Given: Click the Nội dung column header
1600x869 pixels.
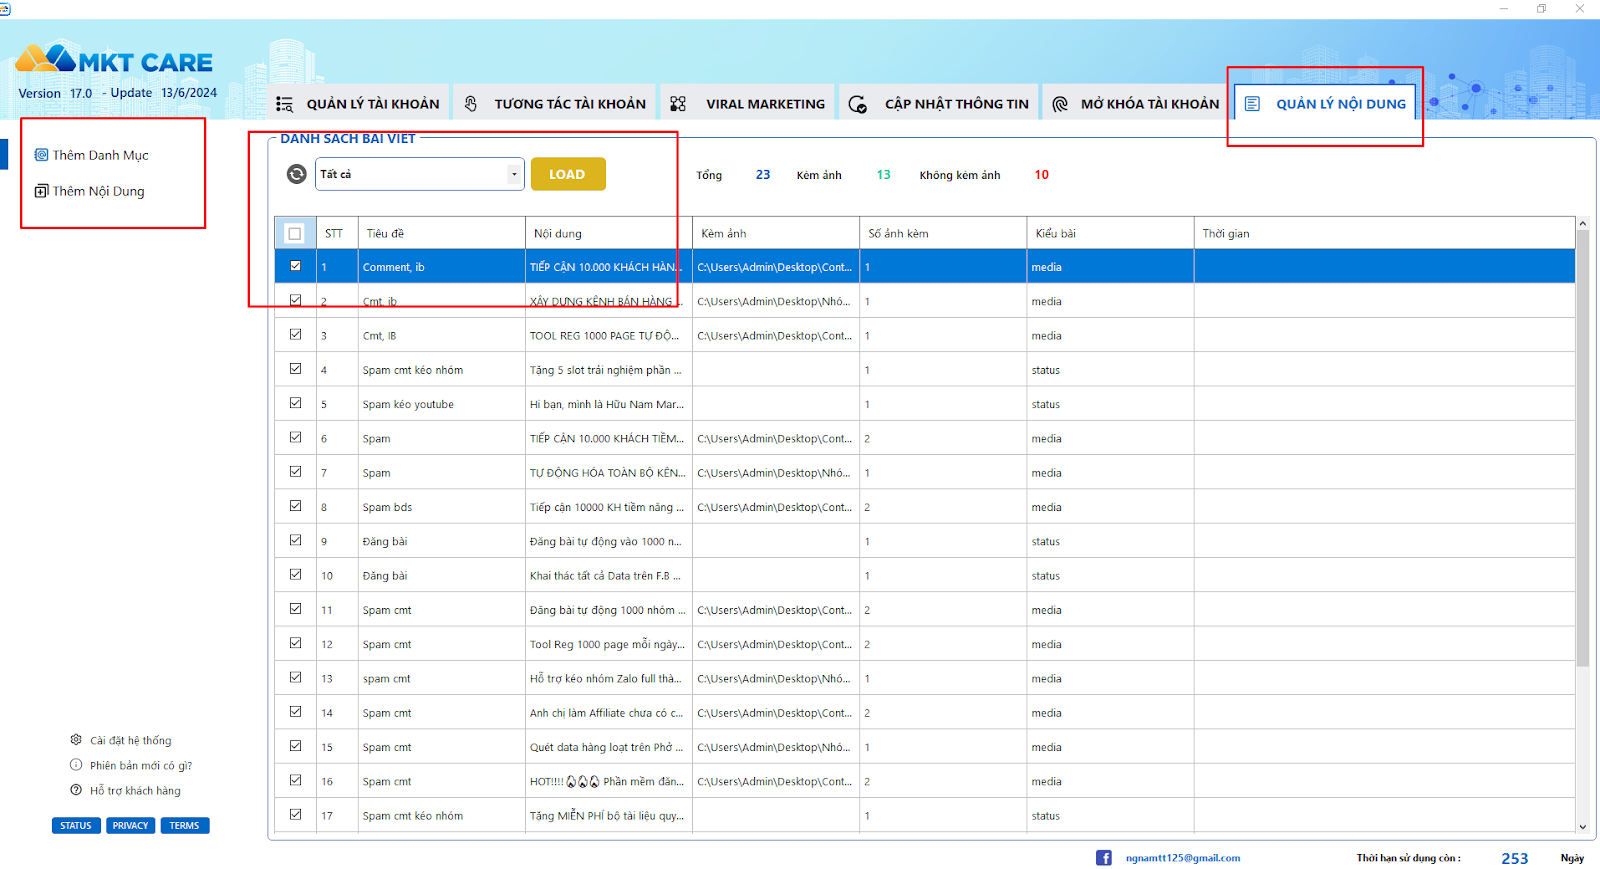Looking at the screenshot, I should (x=608, y=233).
